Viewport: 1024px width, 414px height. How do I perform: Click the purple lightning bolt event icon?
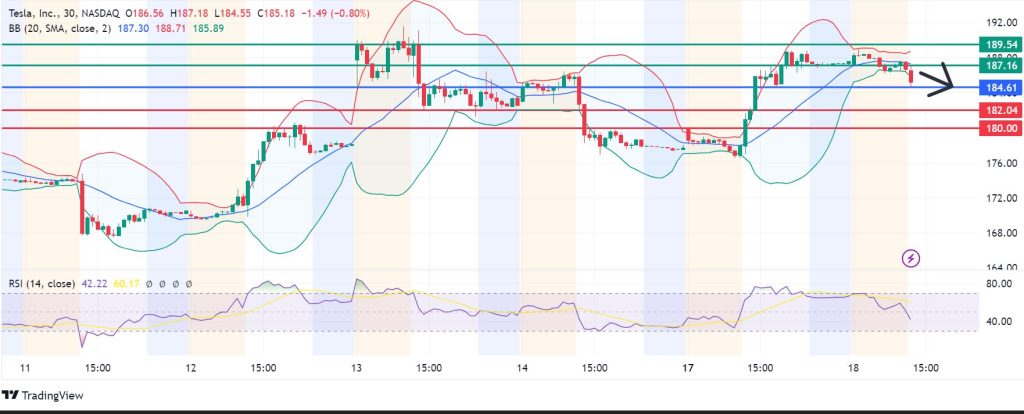pos(911,259)
